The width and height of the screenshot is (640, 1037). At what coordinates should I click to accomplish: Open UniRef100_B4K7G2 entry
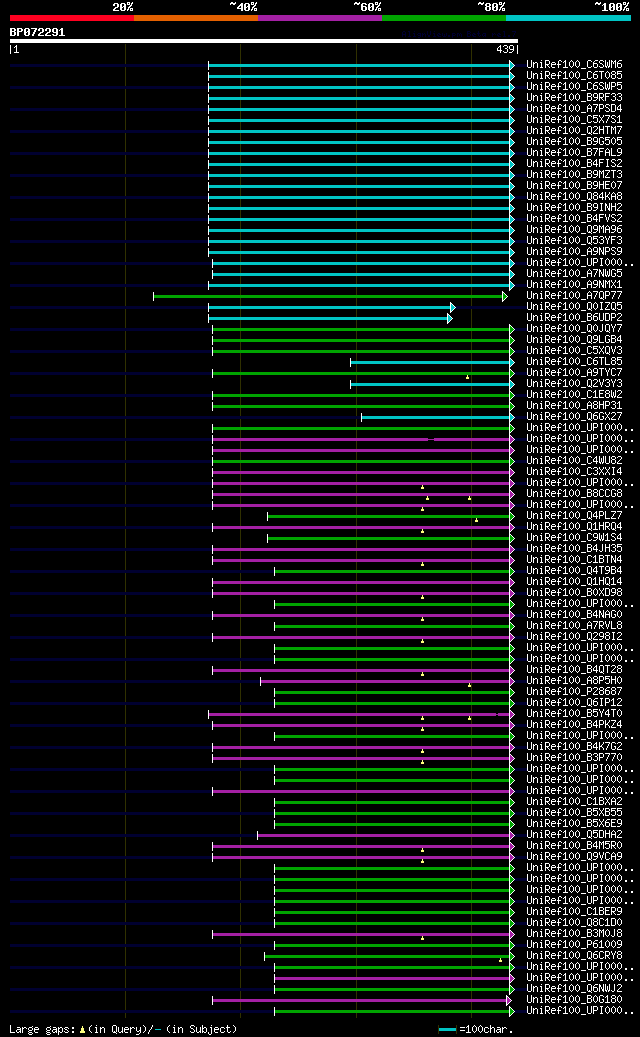coord(575,746)
